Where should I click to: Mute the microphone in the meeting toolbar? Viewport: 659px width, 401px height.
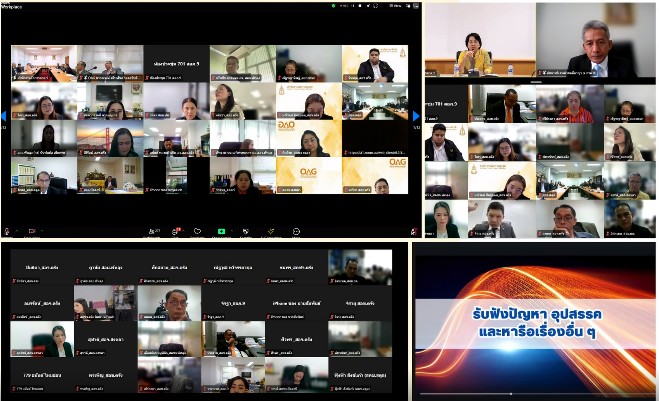pyautogui.click(x=8, y=231)
